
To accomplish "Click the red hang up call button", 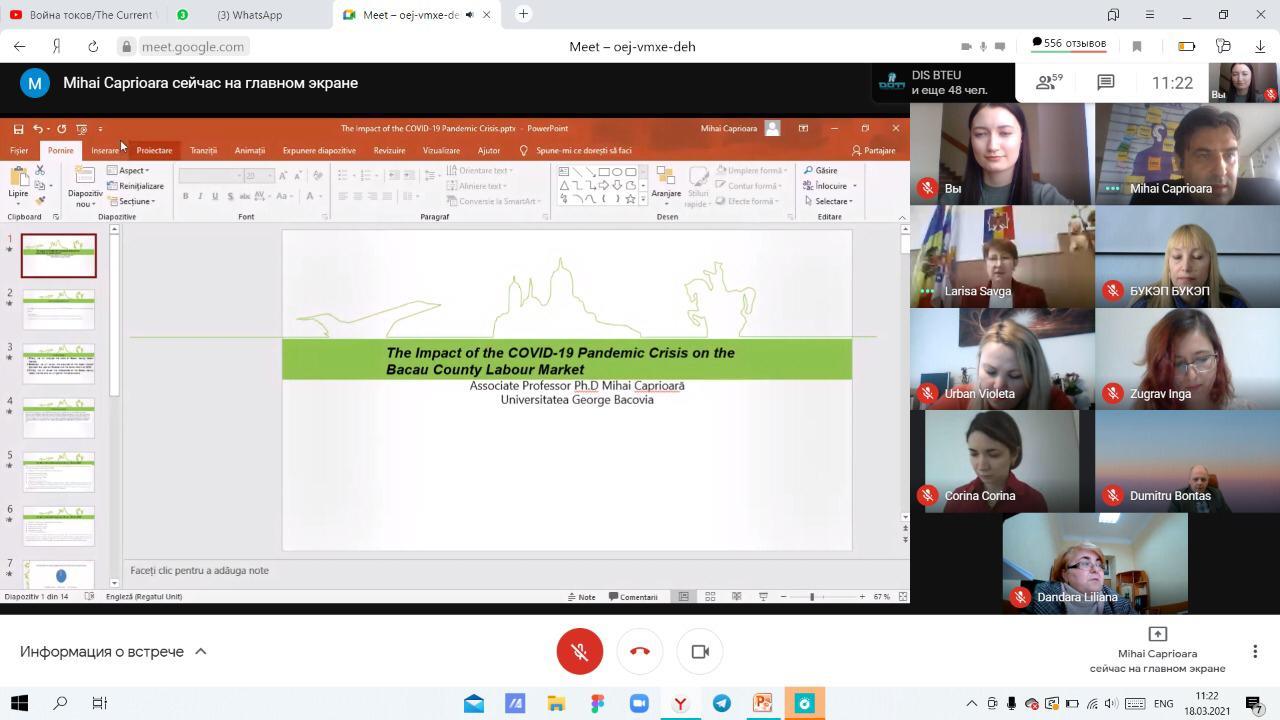I will coord(640,651).
